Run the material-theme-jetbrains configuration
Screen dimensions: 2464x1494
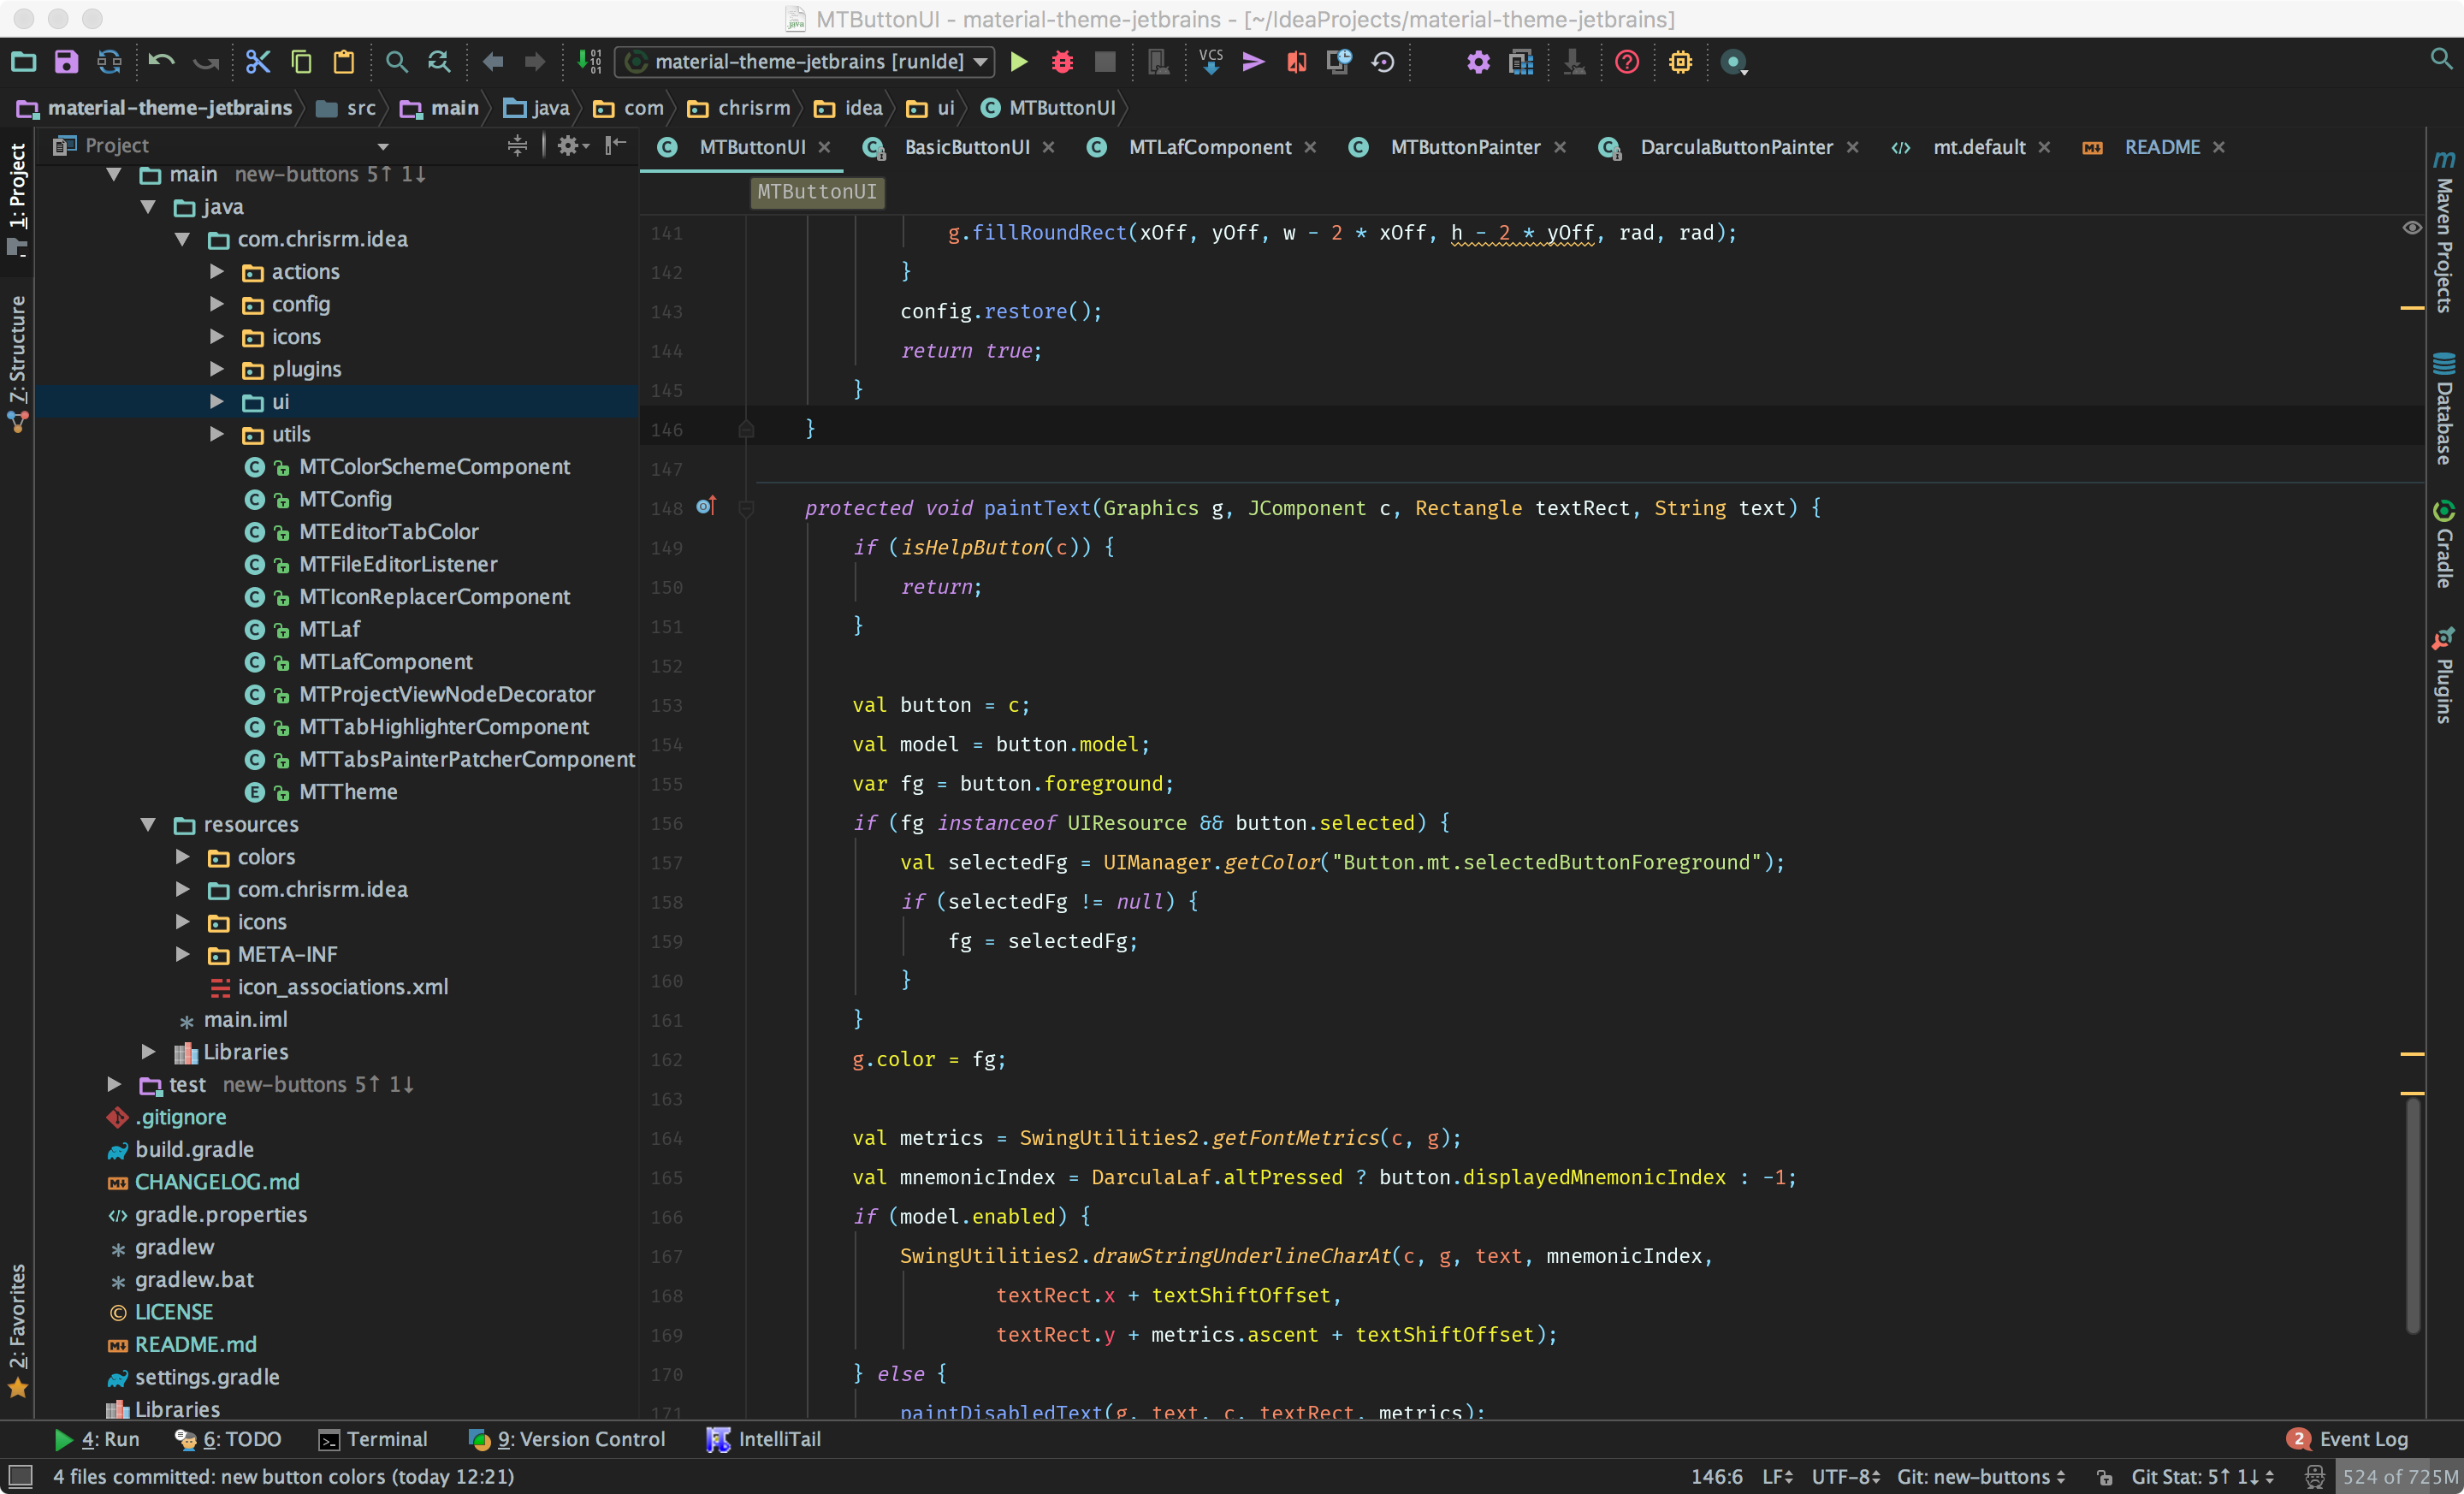[x=1018, y=62]
